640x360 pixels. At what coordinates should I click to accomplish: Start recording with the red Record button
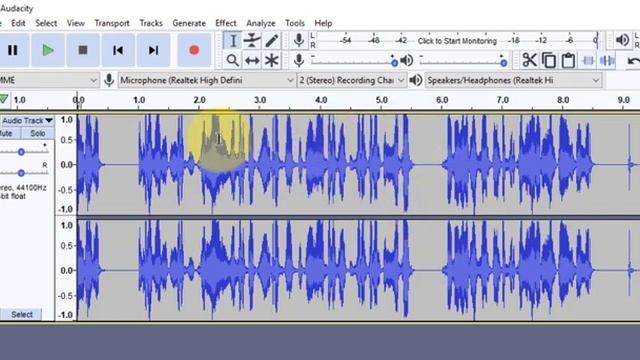194,50
